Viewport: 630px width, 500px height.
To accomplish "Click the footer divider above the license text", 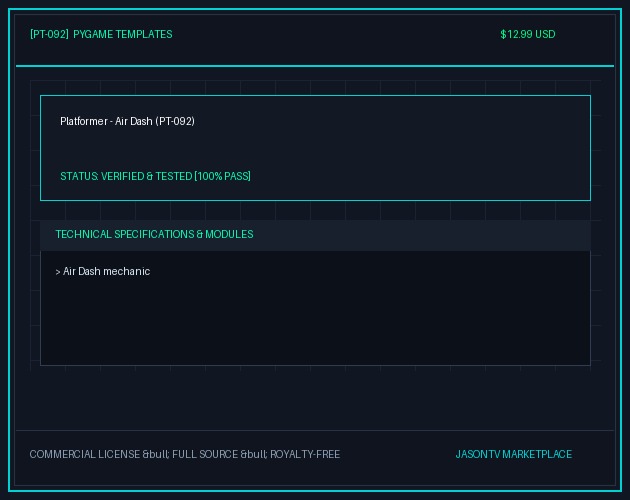I will click(x=315, y=430).
